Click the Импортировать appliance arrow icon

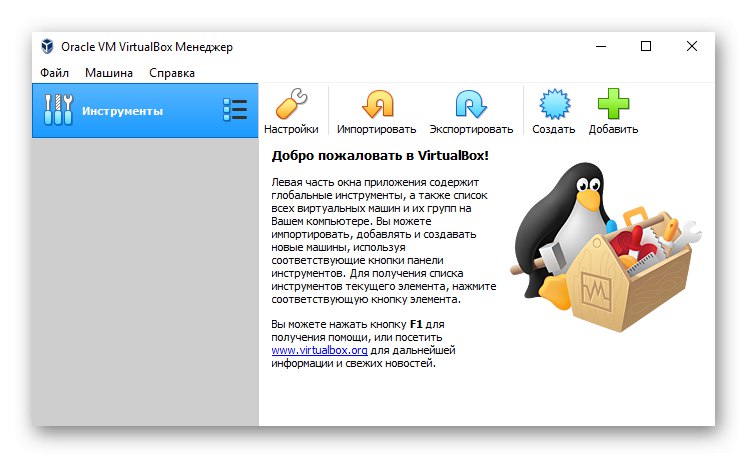pos(378,103)
